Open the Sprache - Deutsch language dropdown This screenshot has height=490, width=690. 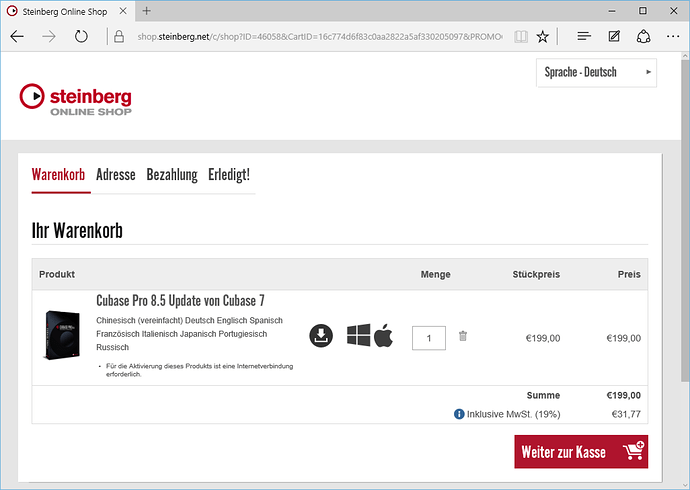[x=596, y=73]
